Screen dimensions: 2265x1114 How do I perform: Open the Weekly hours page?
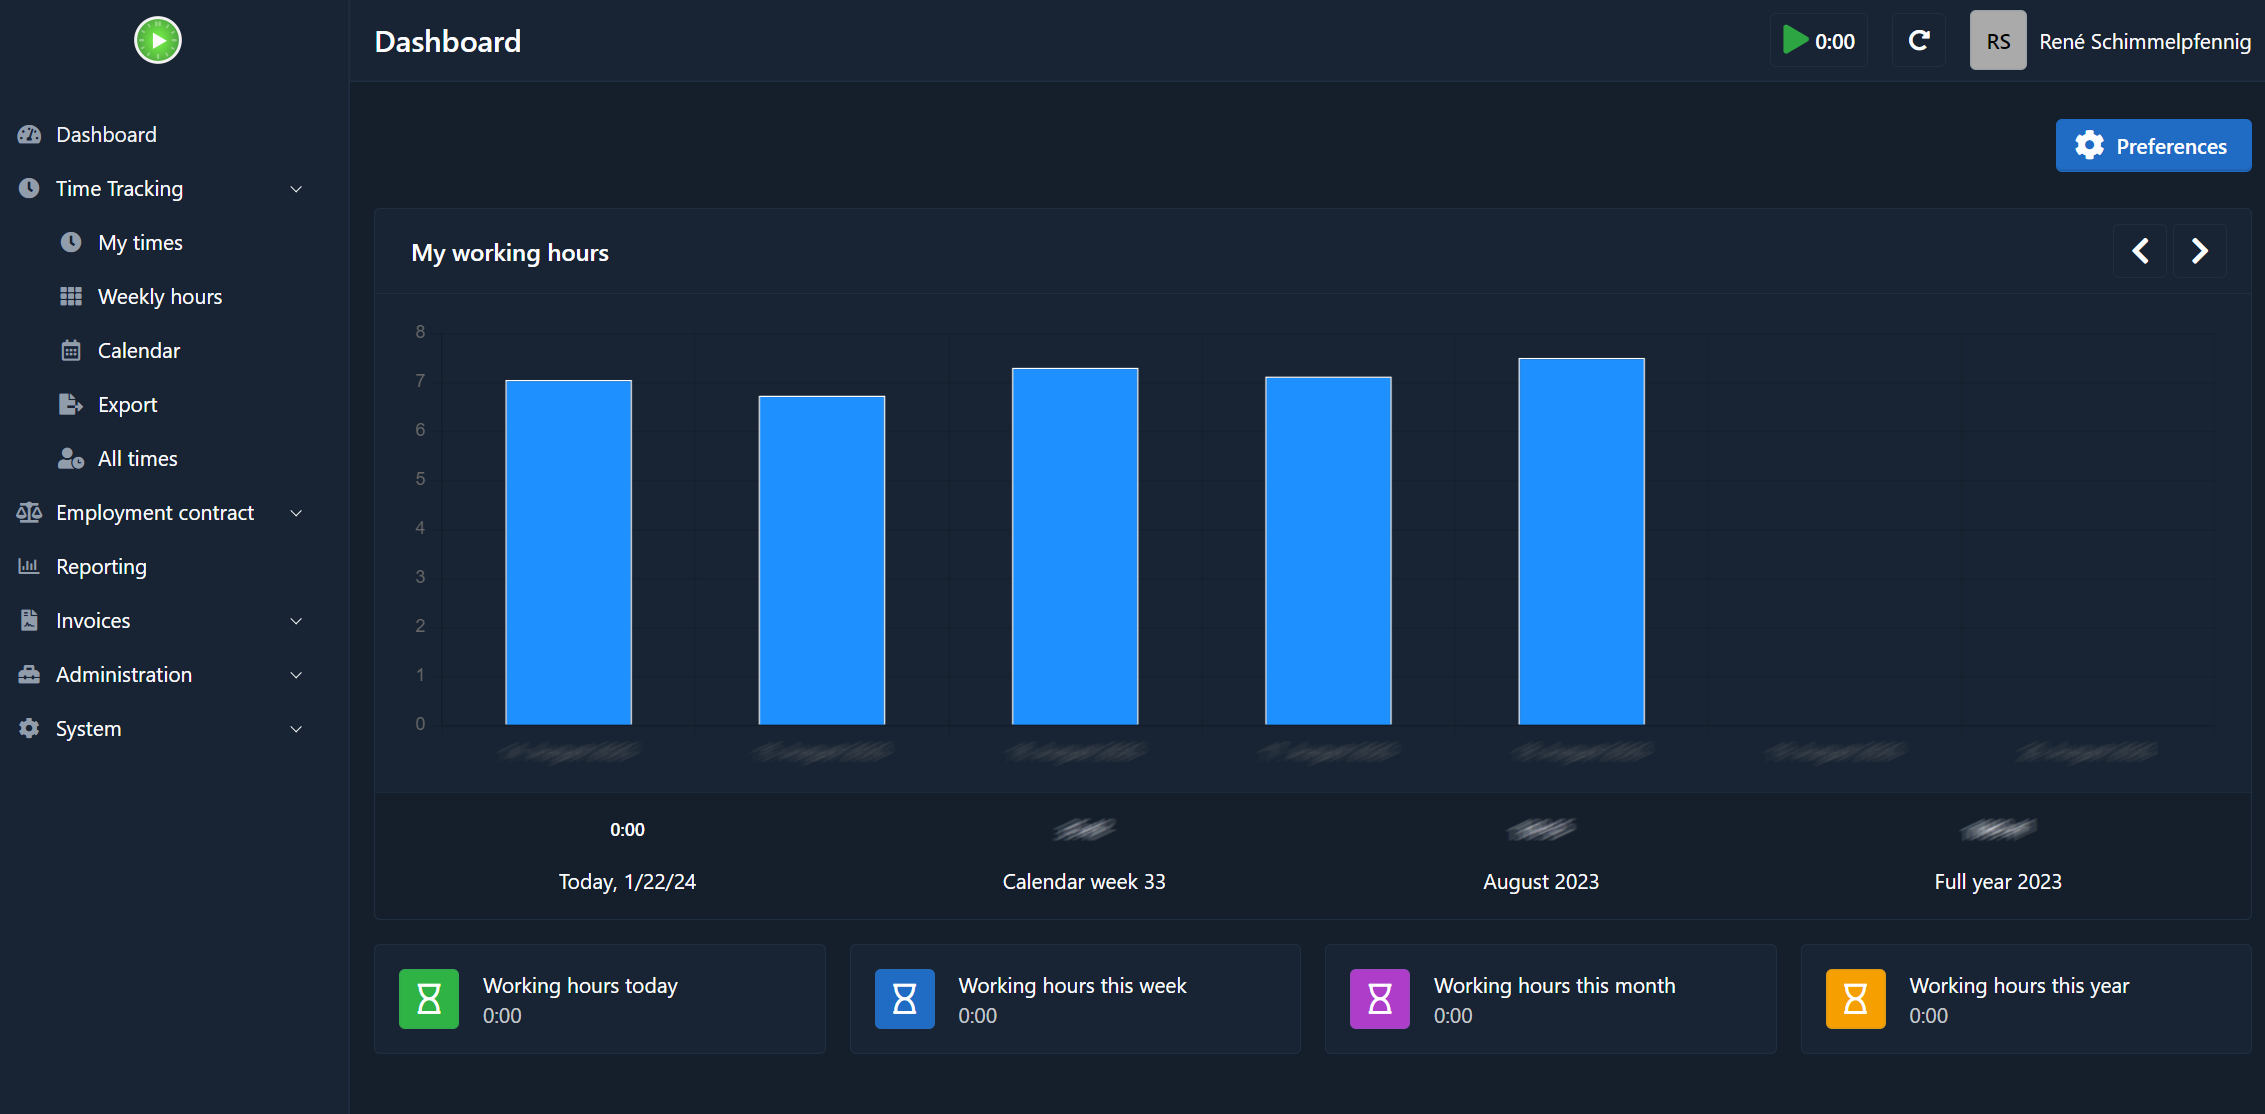[x=159, y=297]
